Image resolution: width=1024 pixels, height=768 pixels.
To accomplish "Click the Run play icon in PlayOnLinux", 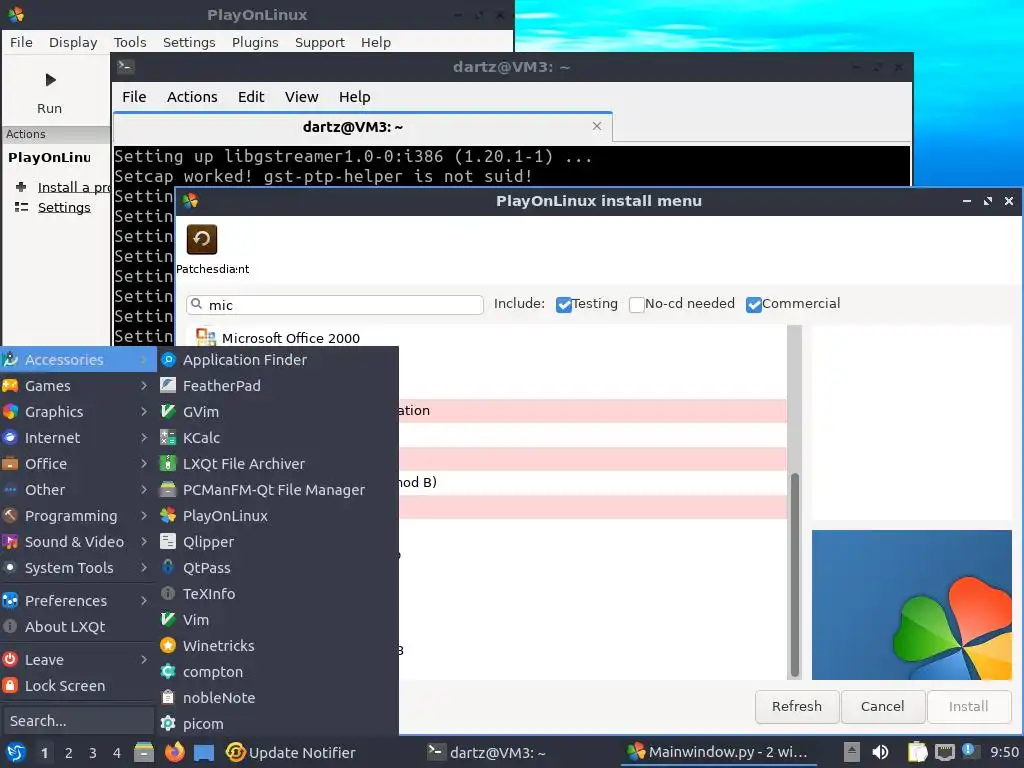I will pyautogui.click(x=50, y=80).
